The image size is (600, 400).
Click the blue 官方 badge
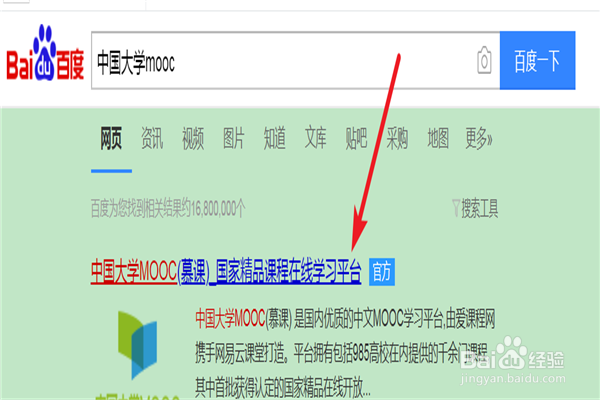coord(382,272)
